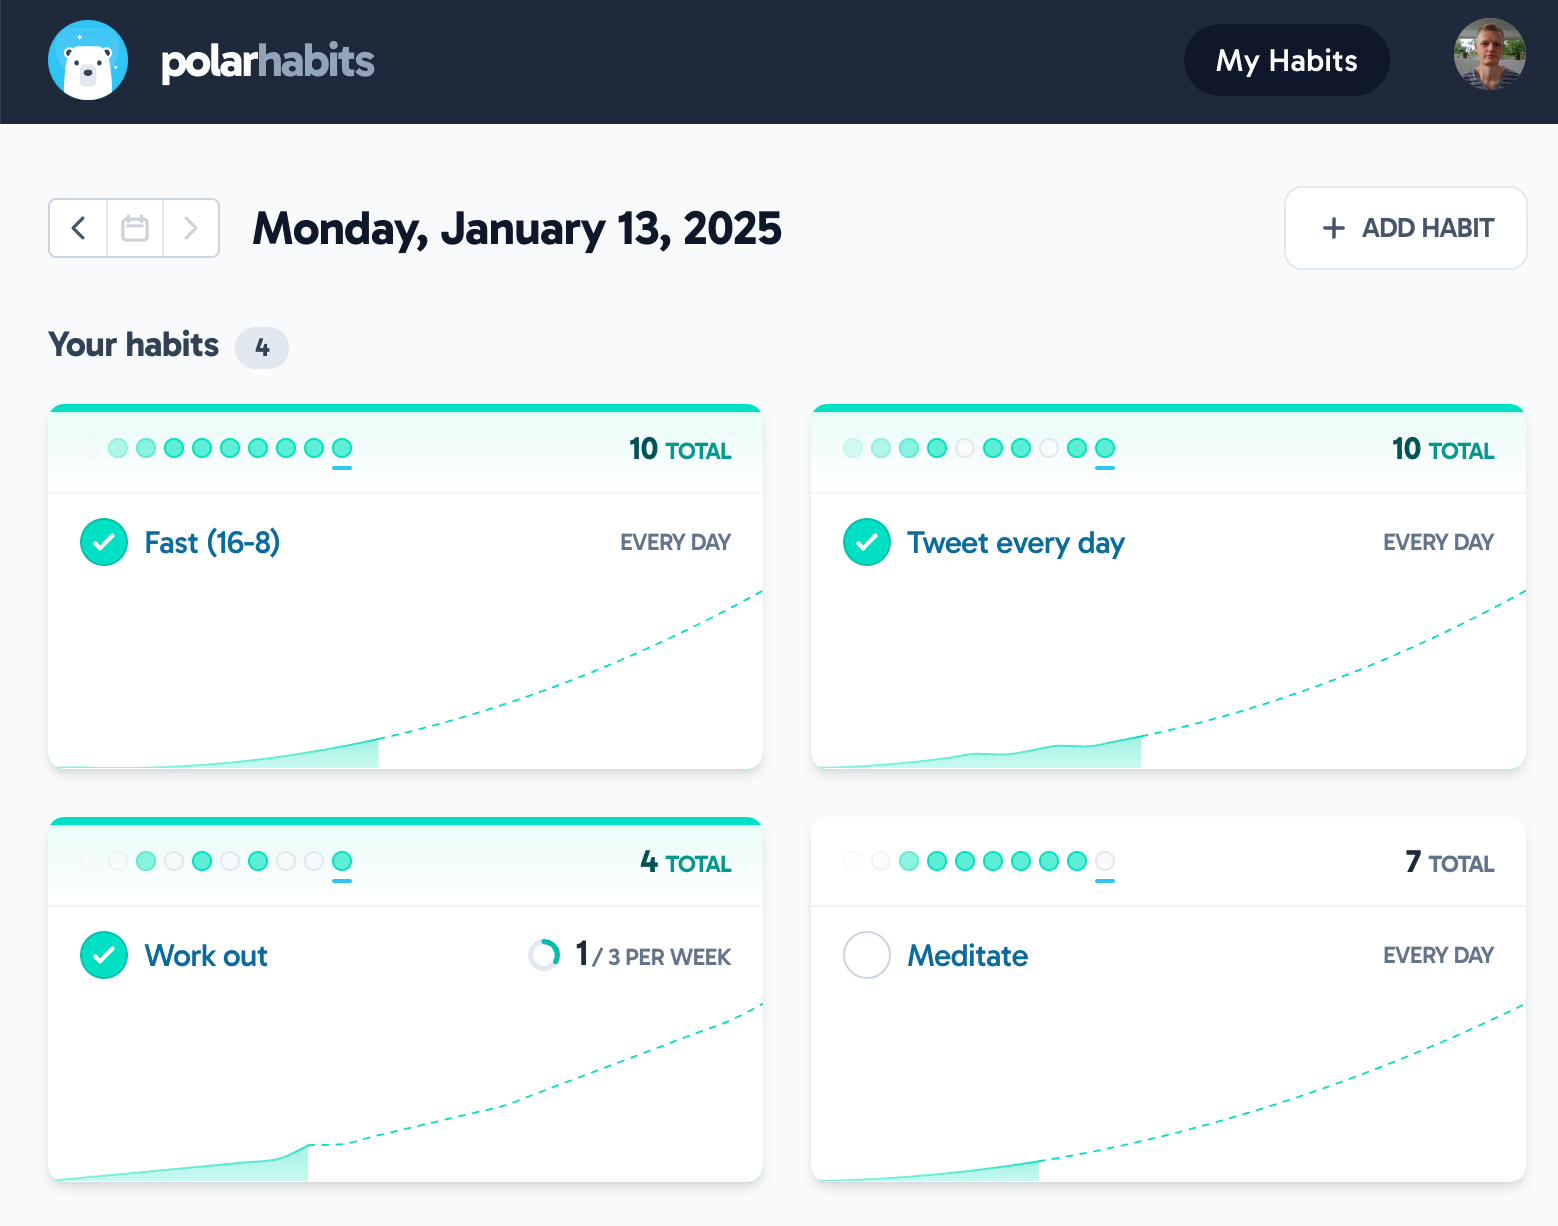Open the My Habits menu
Image resolution: width=1558 pixels, height=1226 pixels.
[x=1286, y=61]
